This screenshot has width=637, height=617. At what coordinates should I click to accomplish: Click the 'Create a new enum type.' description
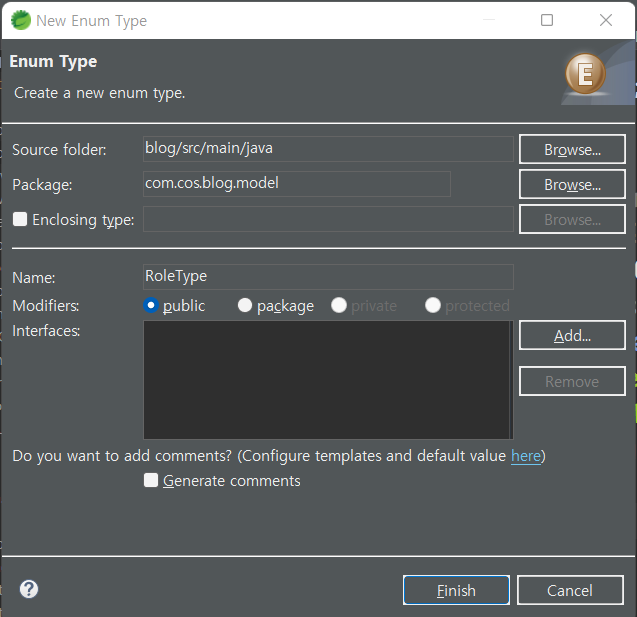100,93
